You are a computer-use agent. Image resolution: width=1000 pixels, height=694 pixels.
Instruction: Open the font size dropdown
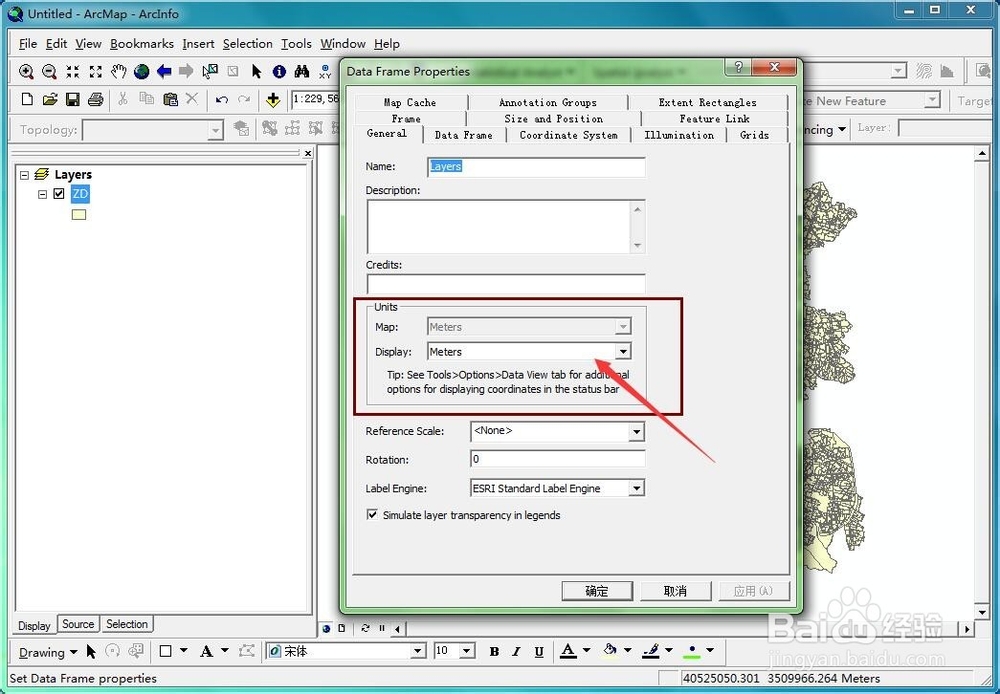pos(467,651)
